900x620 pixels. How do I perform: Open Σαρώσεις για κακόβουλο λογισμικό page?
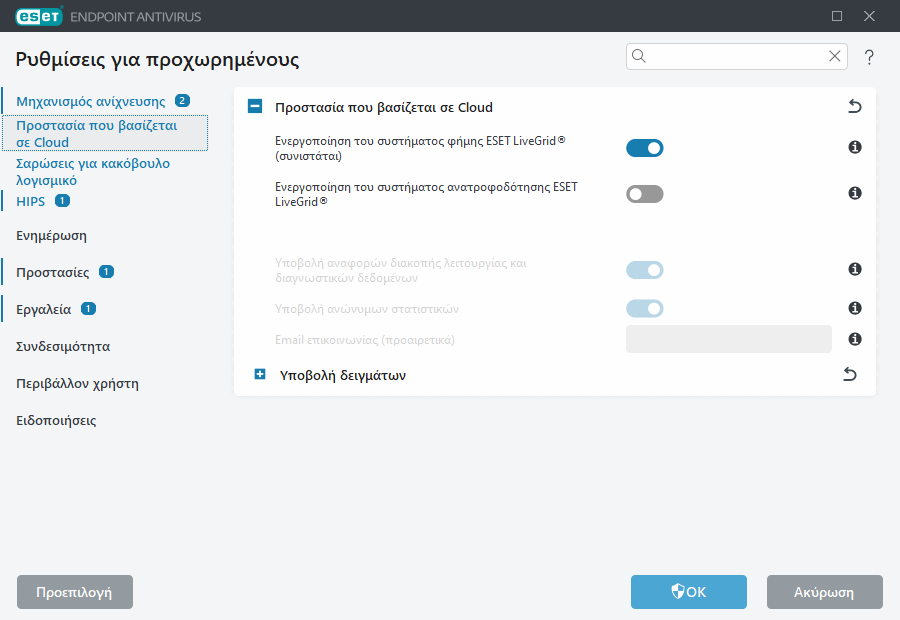tap(93, 172)
